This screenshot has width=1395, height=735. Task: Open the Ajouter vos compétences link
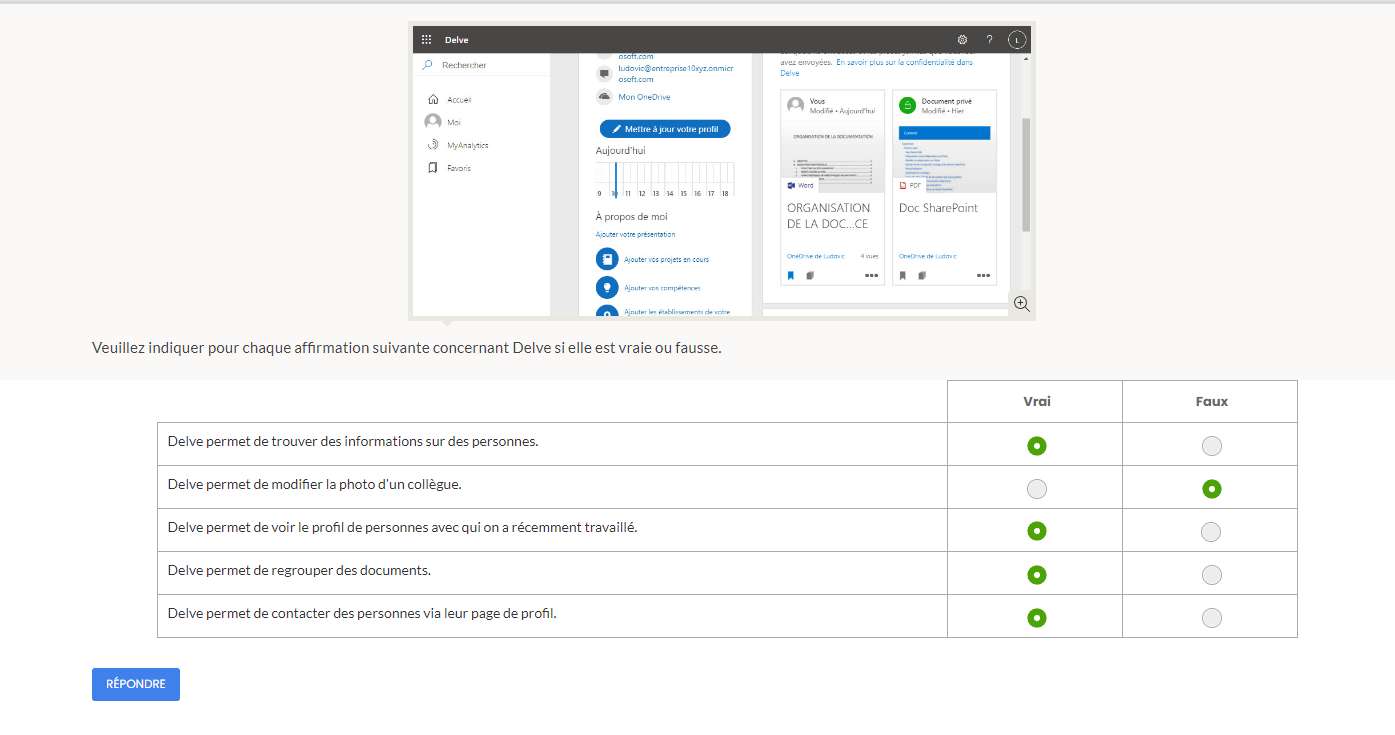click(662, 288)
